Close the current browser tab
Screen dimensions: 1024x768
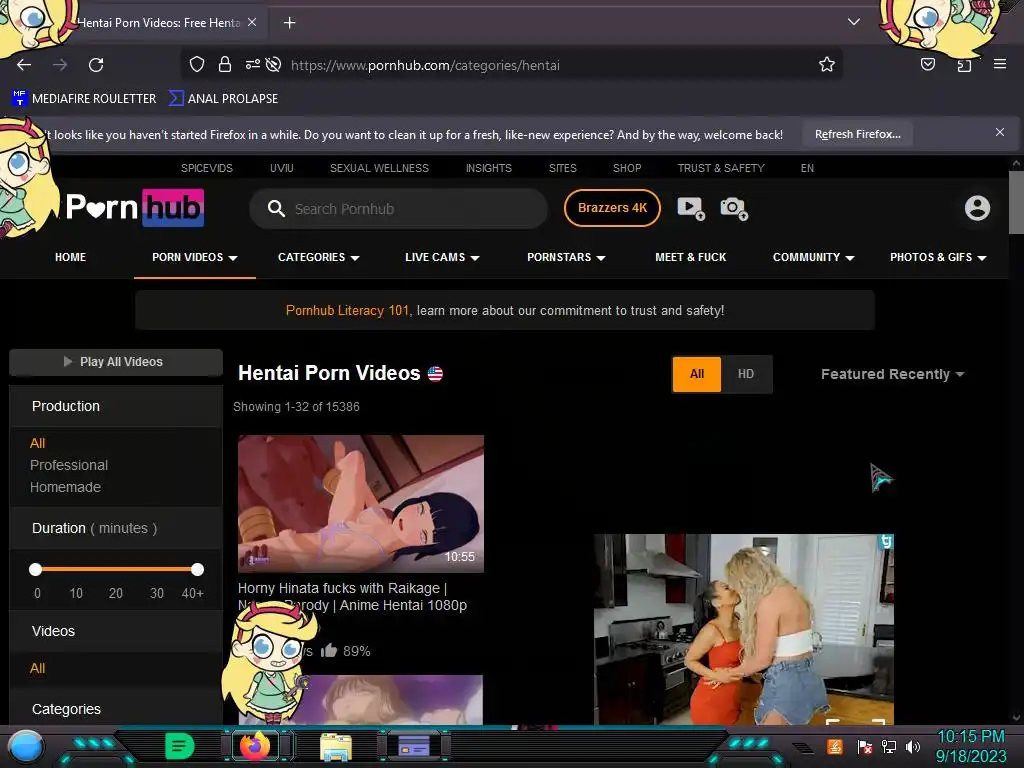point(252,22)
